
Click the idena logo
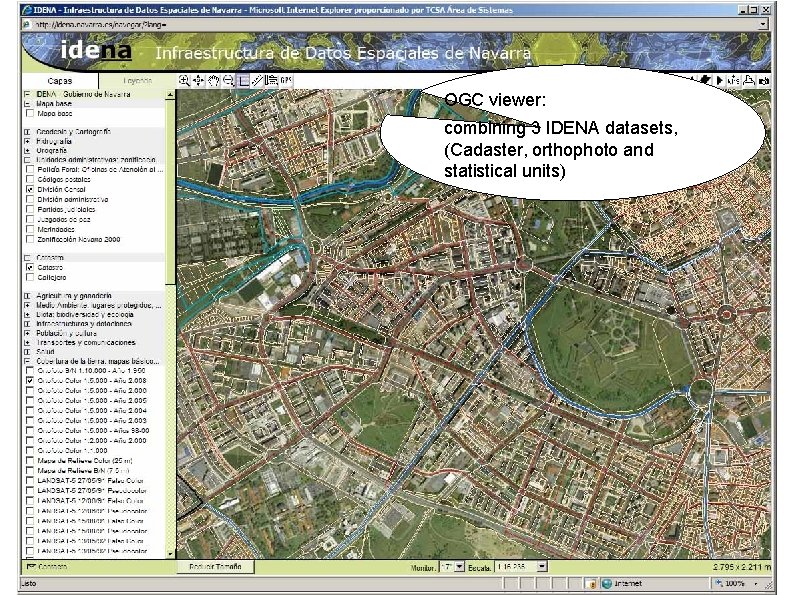coord(96,50)
